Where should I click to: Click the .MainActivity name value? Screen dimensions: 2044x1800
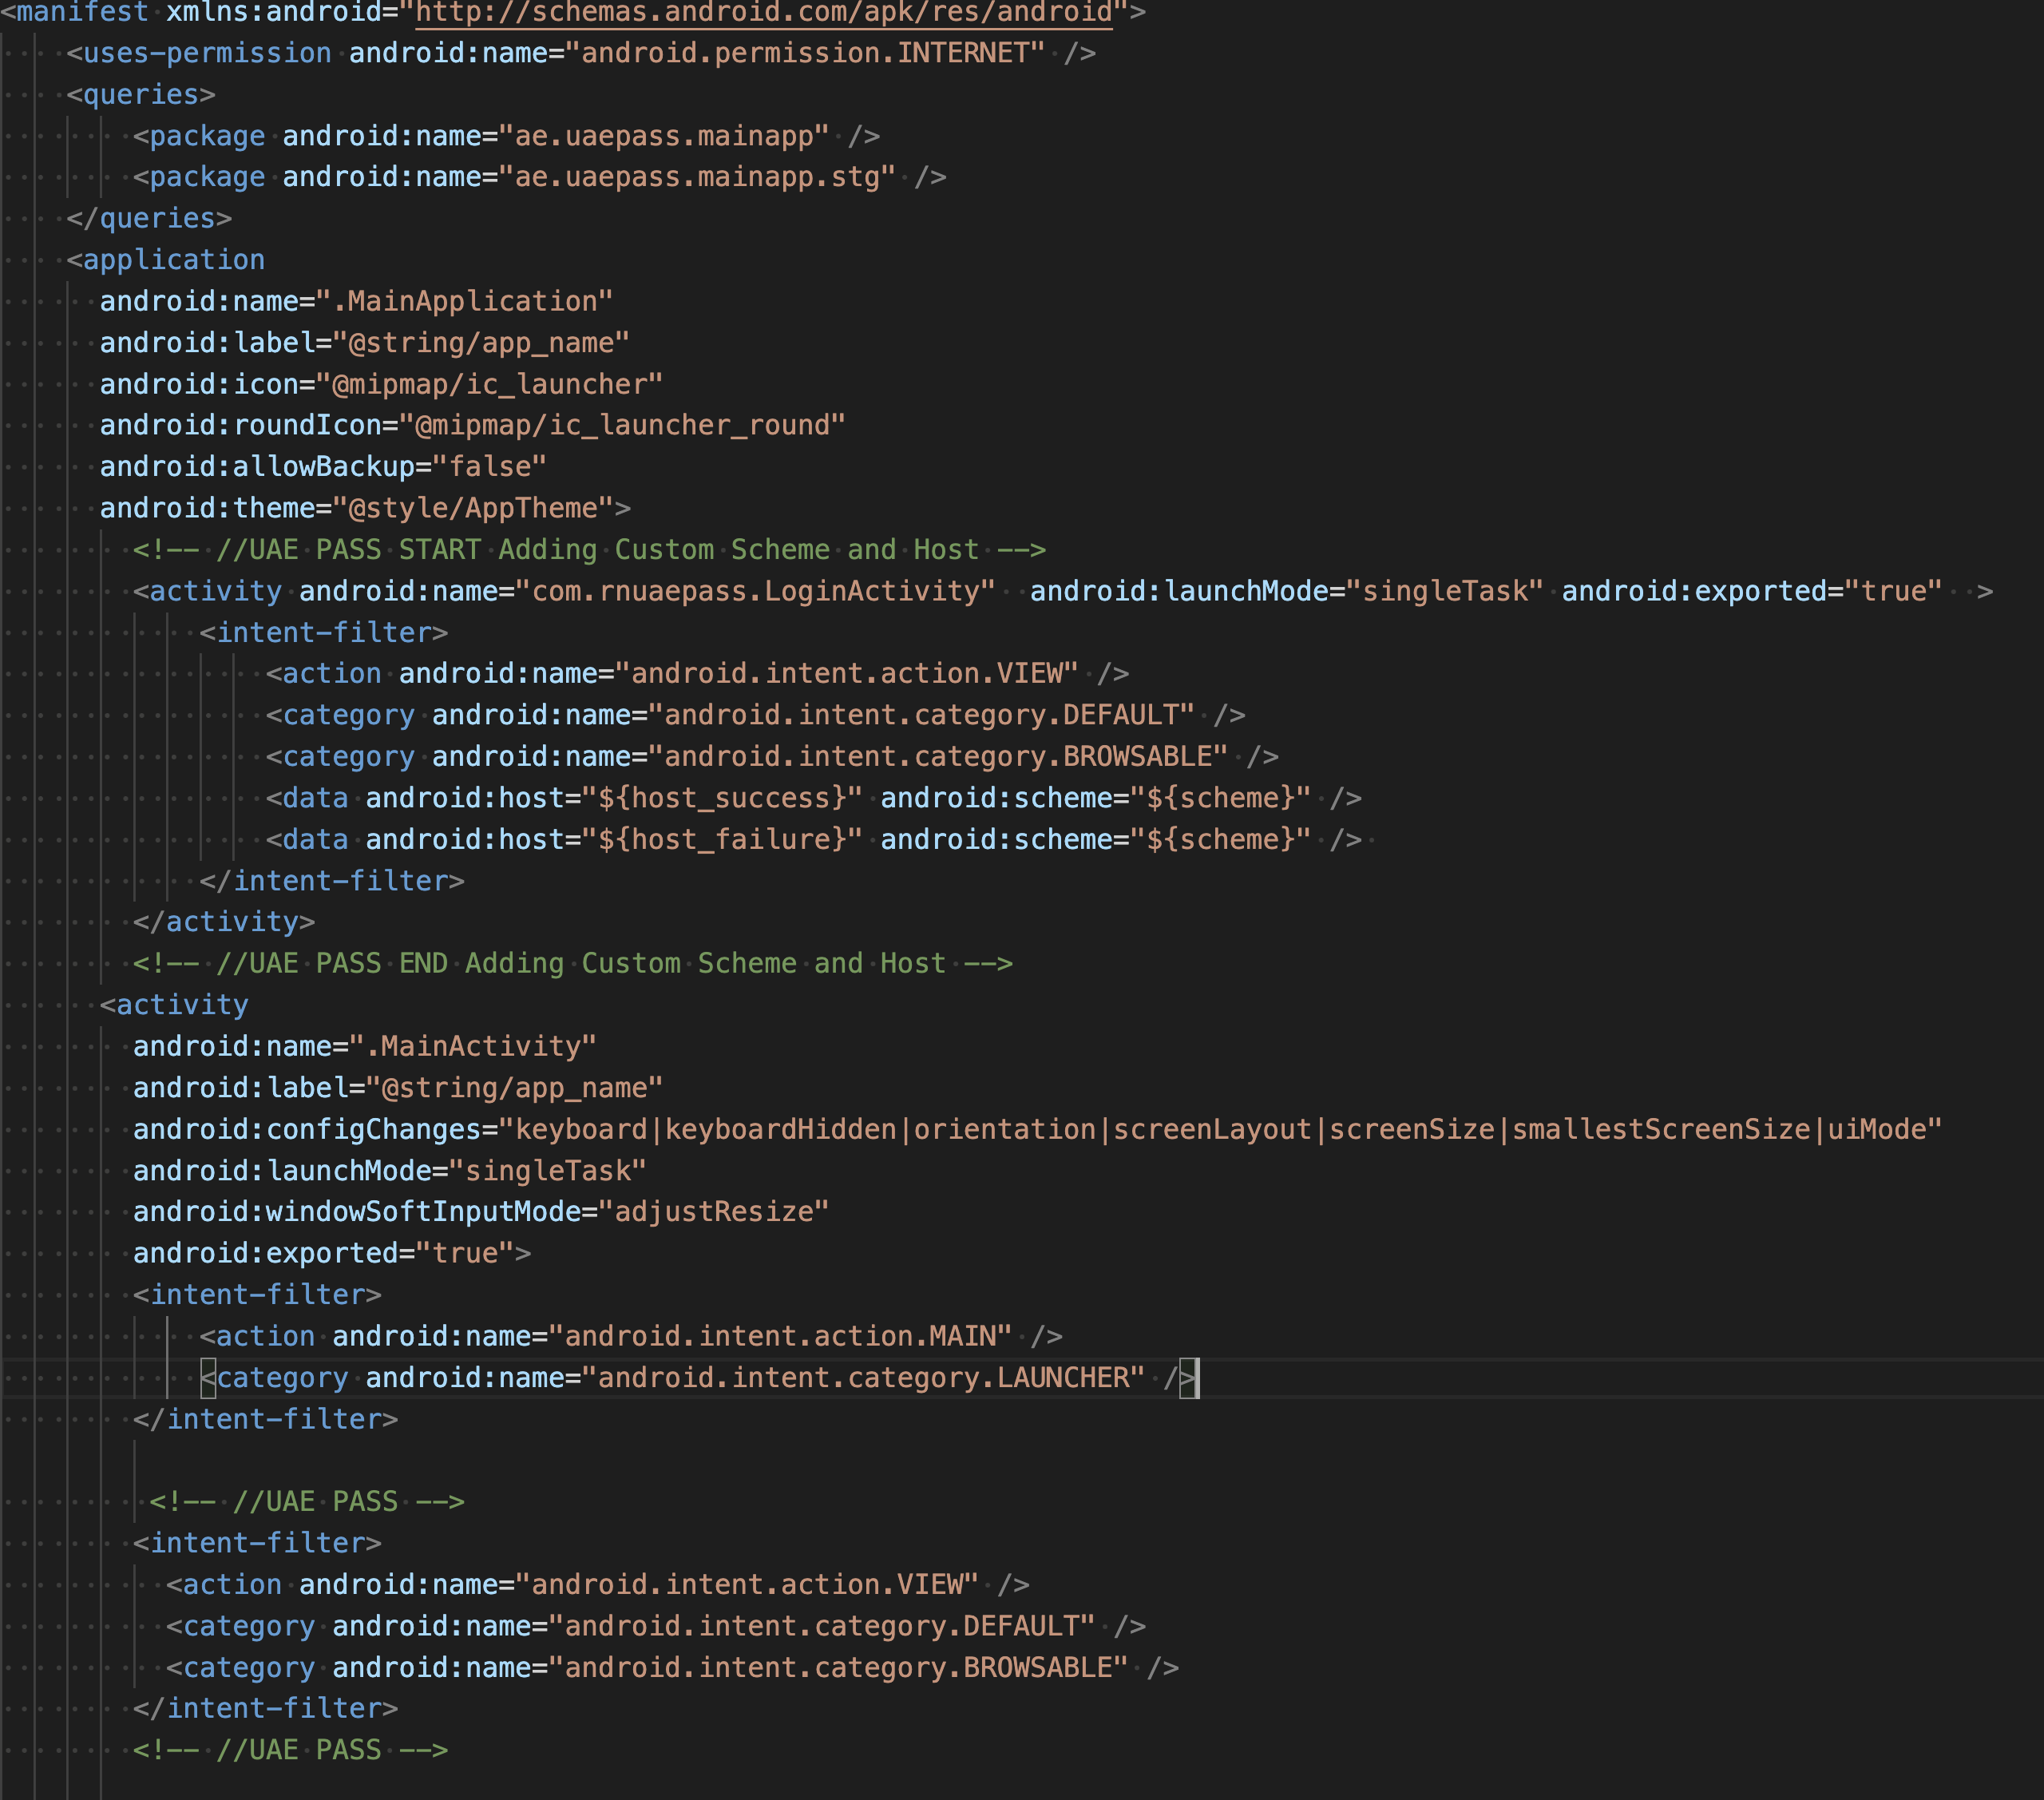coord(472,1046)
